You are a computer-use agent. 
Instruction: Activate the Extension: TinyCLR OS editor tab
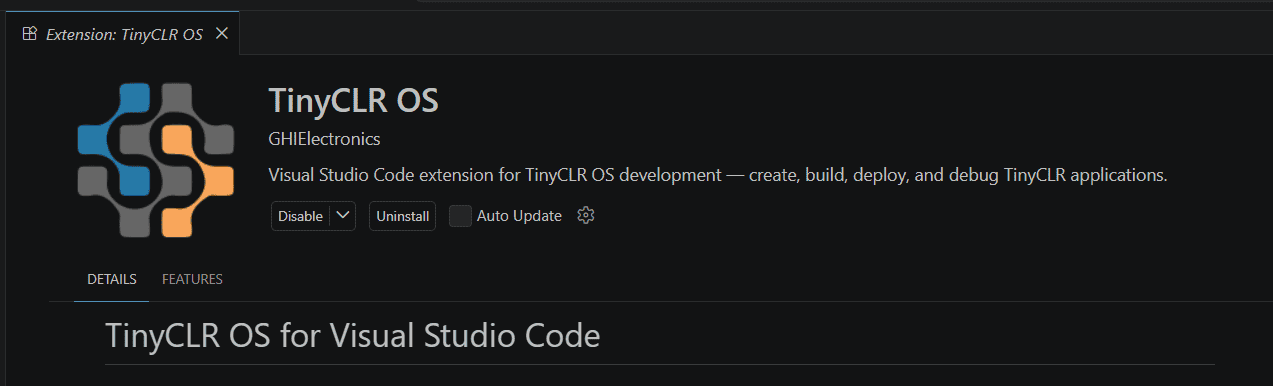point(124,34)
